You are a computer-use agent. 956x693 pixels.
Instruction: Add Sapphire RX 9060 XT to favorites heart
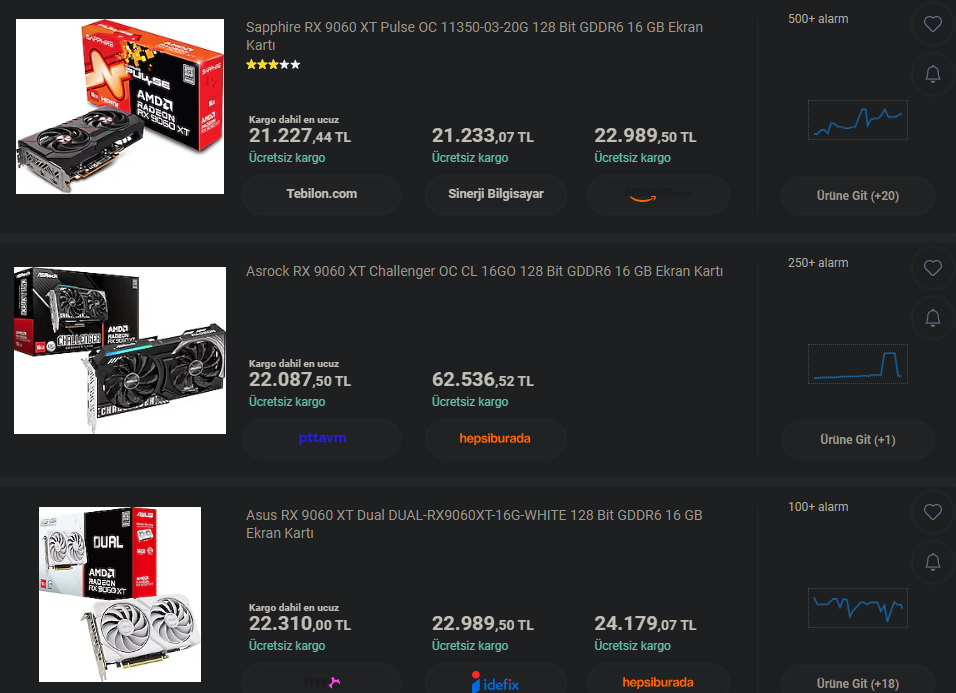pyautogui.click(x=932, y=24)
